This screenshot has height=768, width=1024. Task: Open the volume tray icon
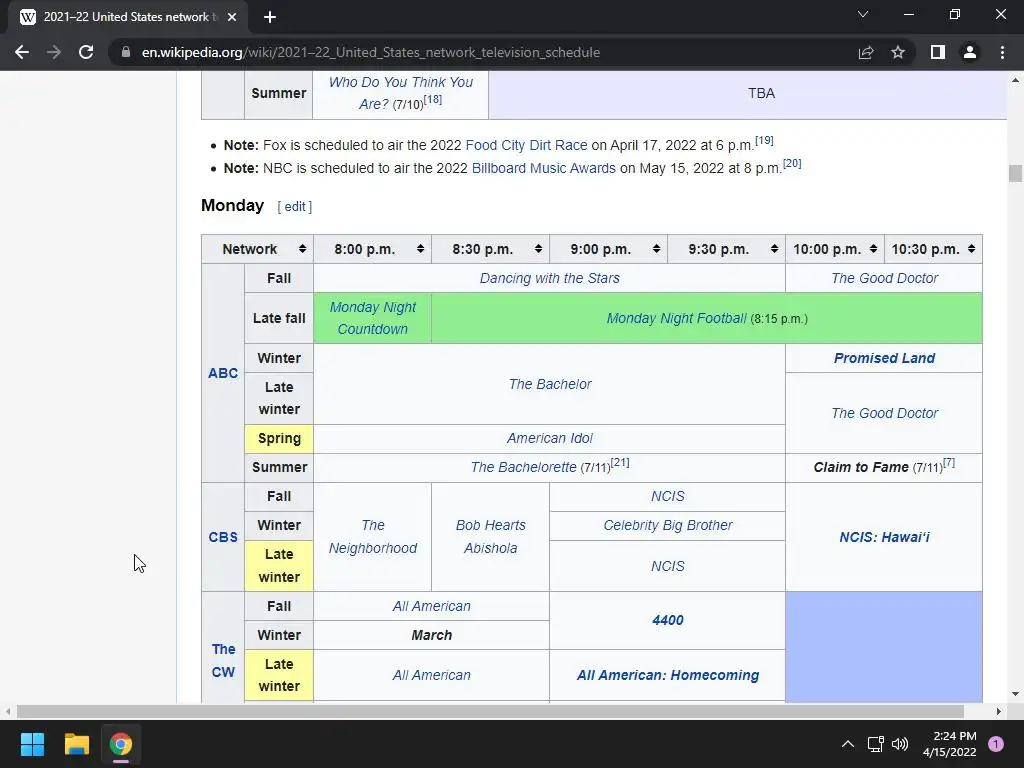[x=900, y=744]
